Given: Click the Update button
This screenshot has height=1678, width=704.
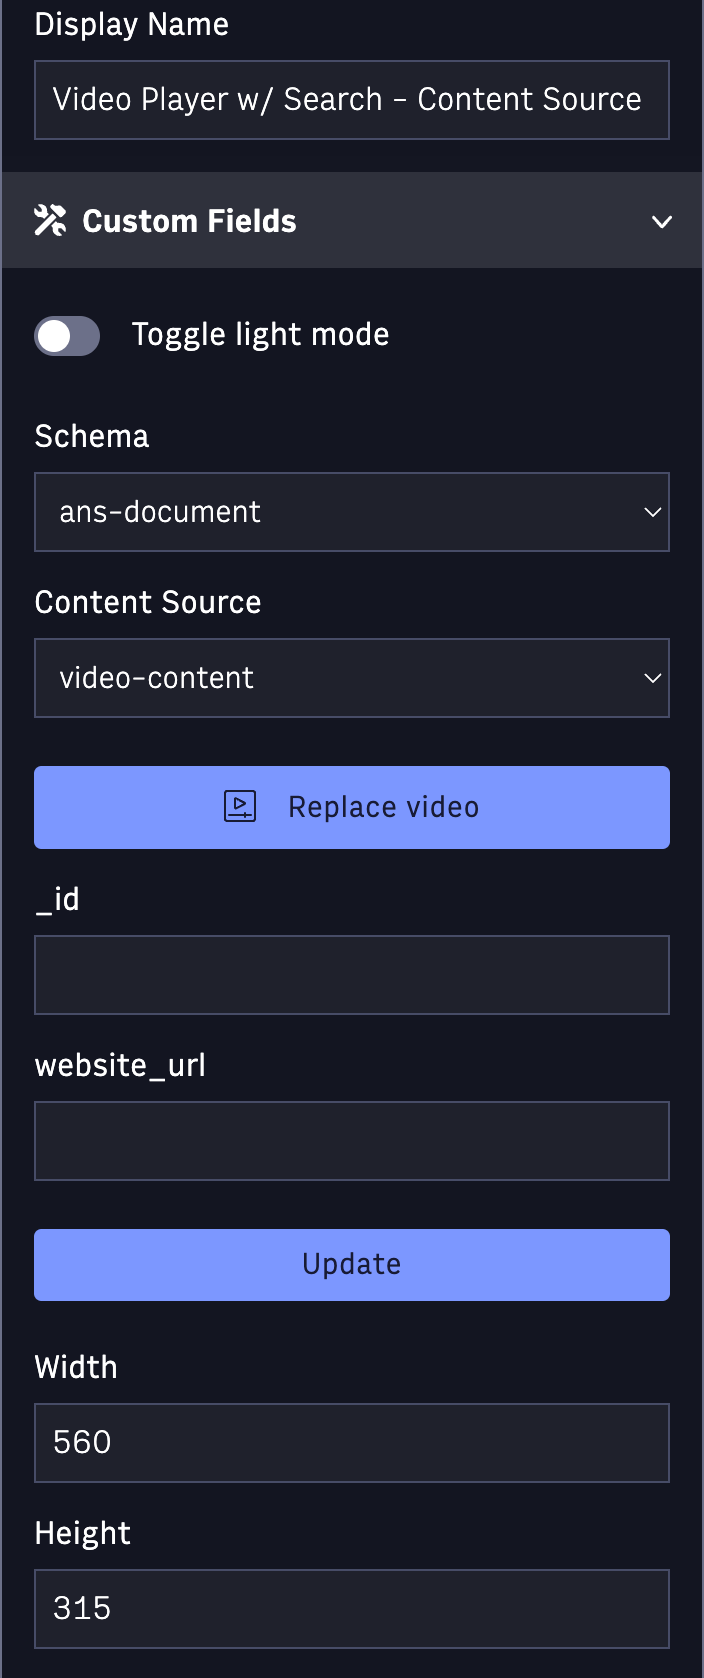Looking at the screenshot, I should (x=352, y=1265).
